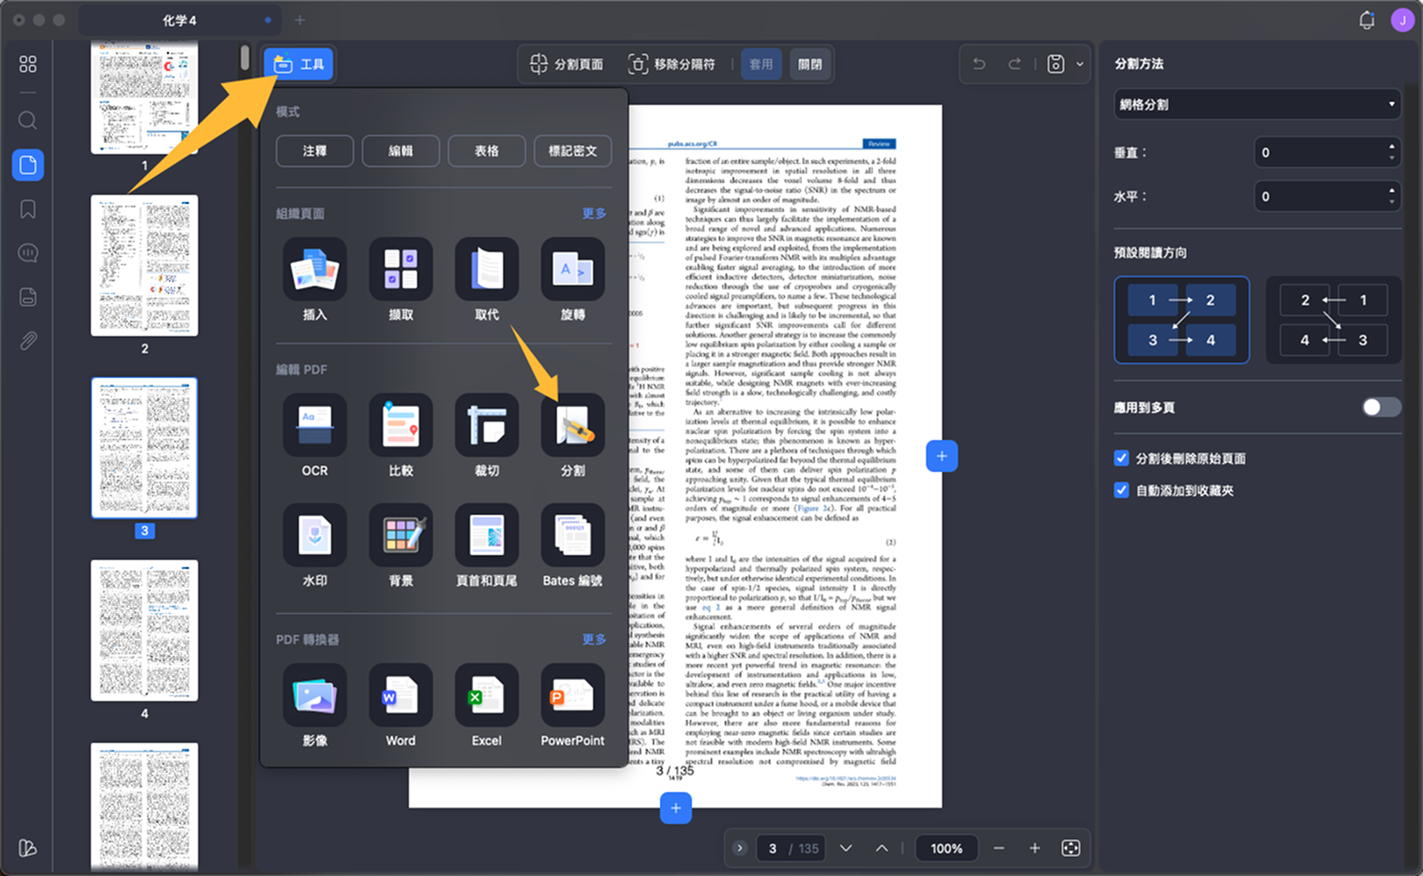This screenshot has width=1423, height=876.
Task: Switch to Edit (編輯) mode
Action: click(x=401, y=151)
